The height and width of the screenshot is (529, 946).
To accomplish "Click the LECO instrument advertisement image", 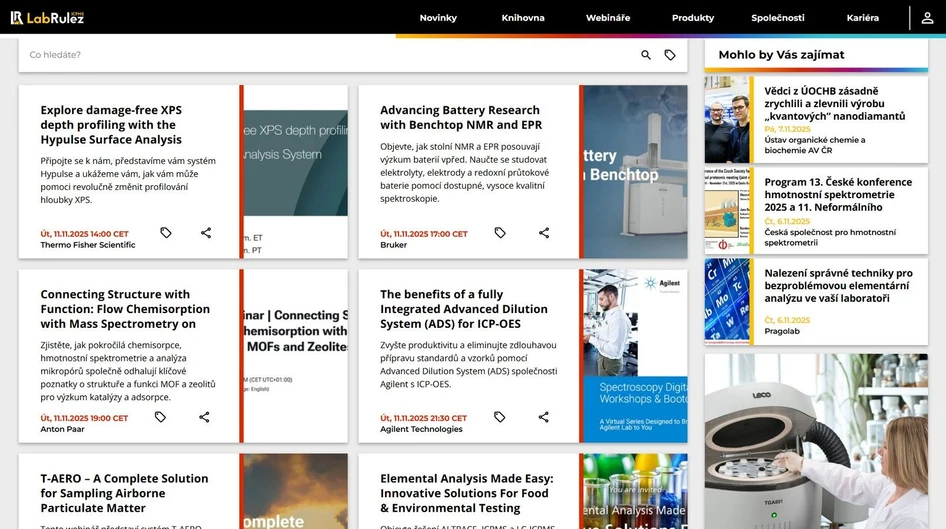I will pos(816,440).
